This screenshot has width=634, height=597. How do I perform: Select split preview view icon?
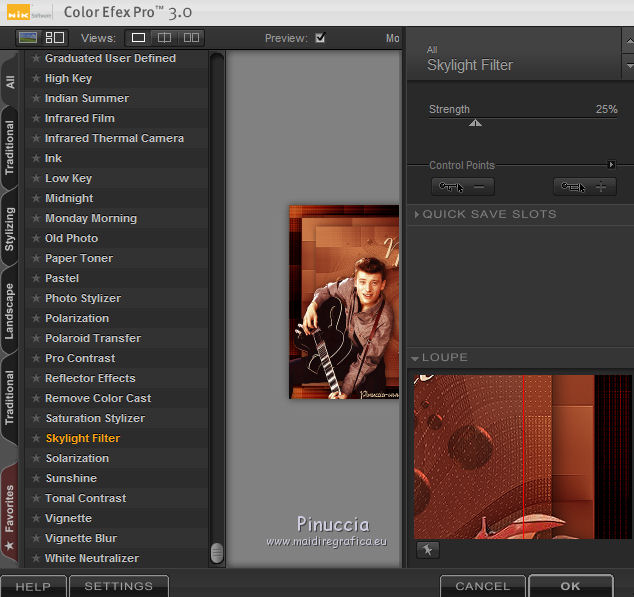(x=164, y=38)
